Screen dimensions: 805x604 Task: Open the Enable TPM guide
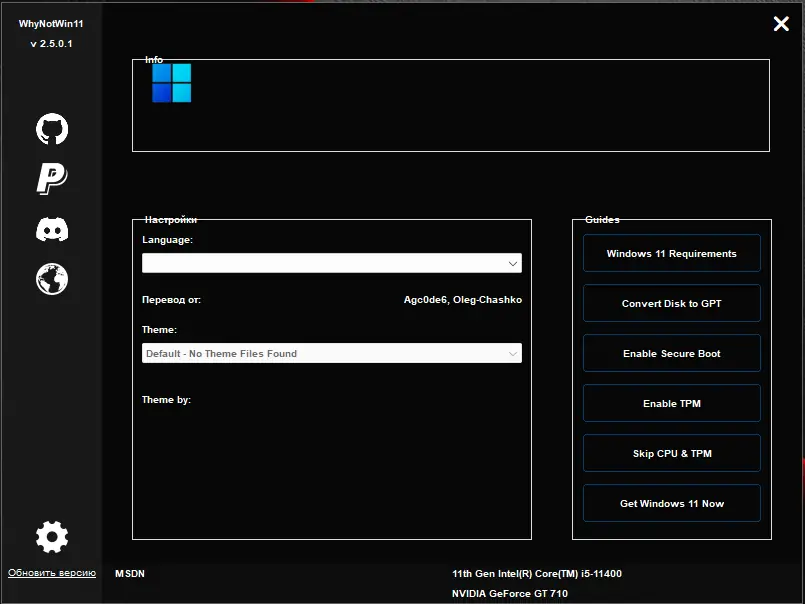tap(672, 403)
